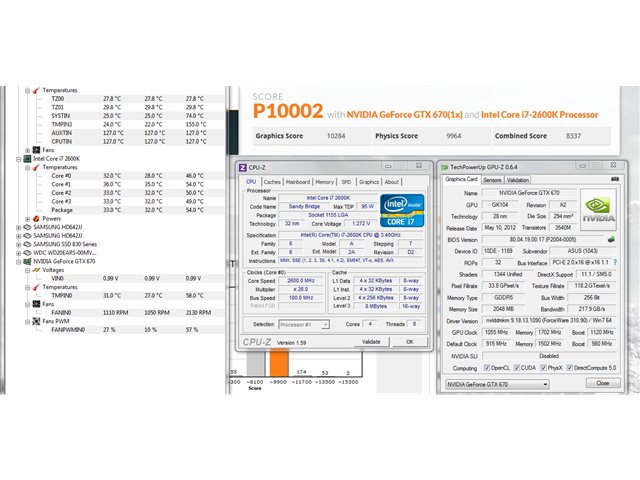The width and height of the screenshot is (640, 480).
Task: Click the WDC WD20EARS drive icon
Action: [27, 253]
